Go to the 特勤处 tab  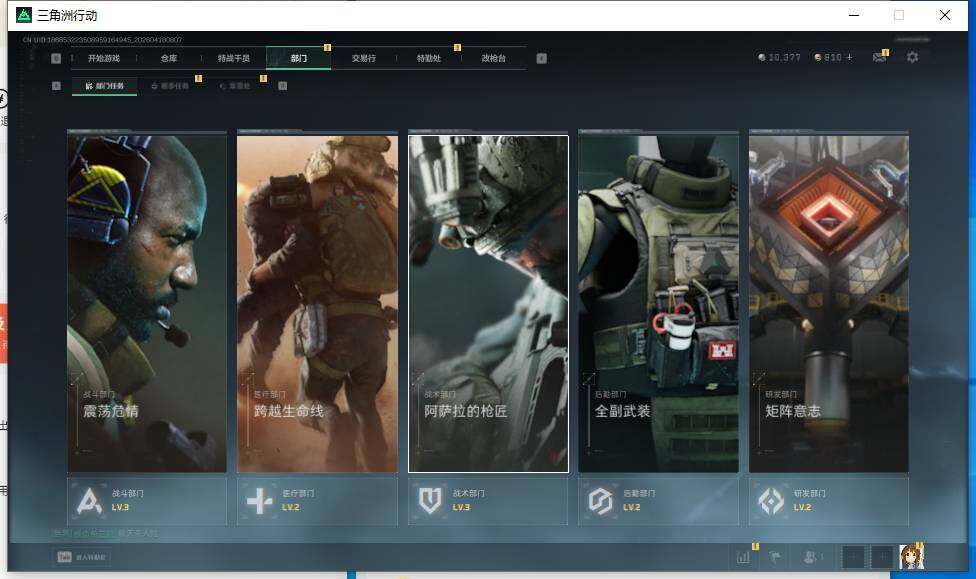click(428, 58)
